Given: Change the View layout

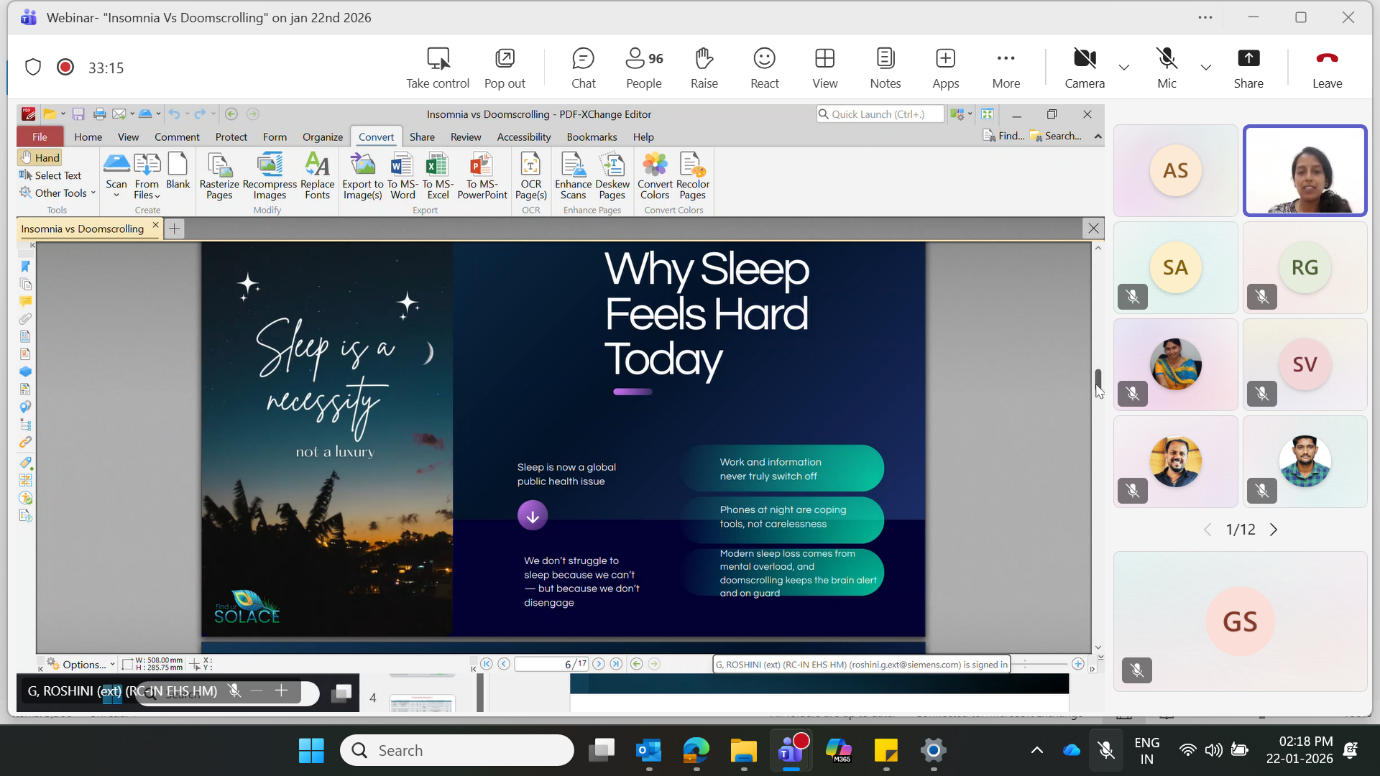Looking at the screenshot, I should point(825,68).
